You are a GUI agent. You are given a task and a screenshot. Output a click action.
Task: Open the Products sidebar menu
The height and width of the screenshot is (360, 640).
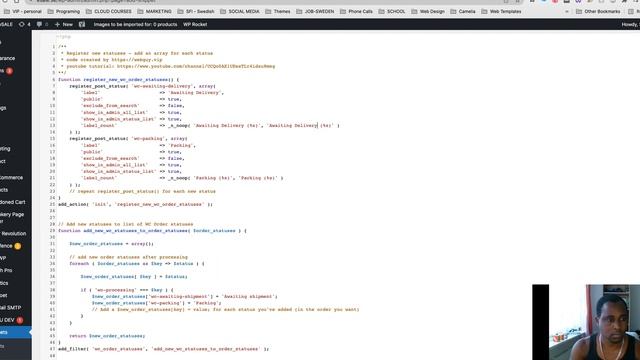(x=4, y=190)
